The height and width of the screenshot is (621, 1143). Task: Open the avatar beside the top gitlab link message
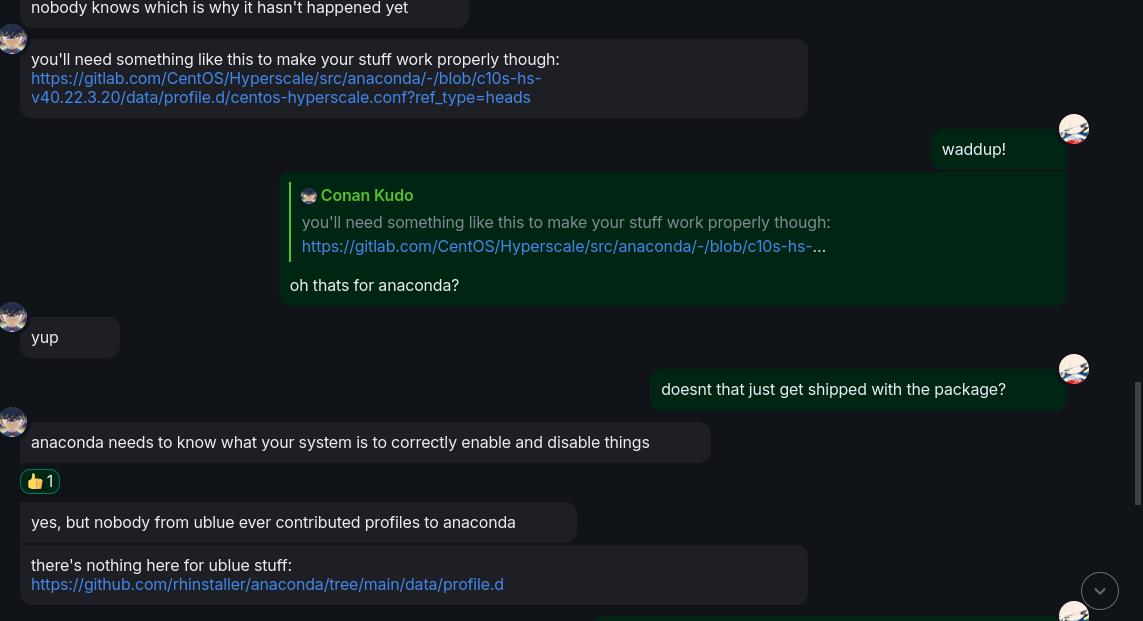pos(12,39)
